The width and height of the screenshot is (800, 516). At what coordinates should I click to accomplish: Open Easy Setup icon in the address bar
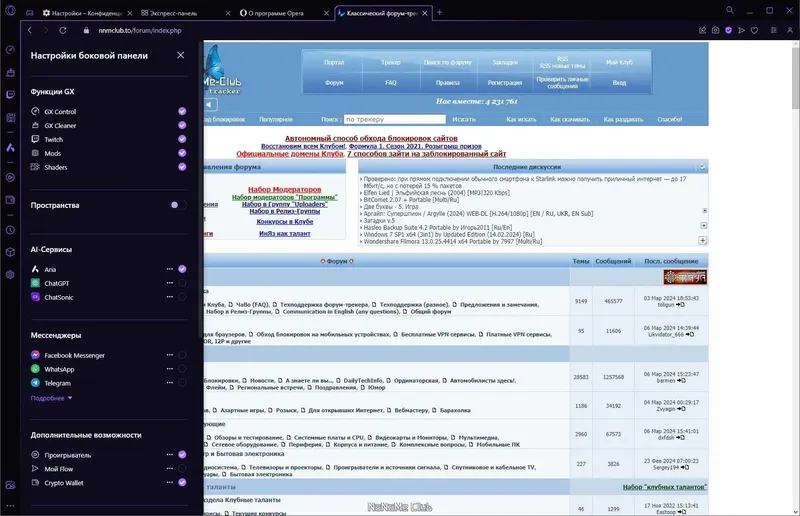tap(774, 31)
